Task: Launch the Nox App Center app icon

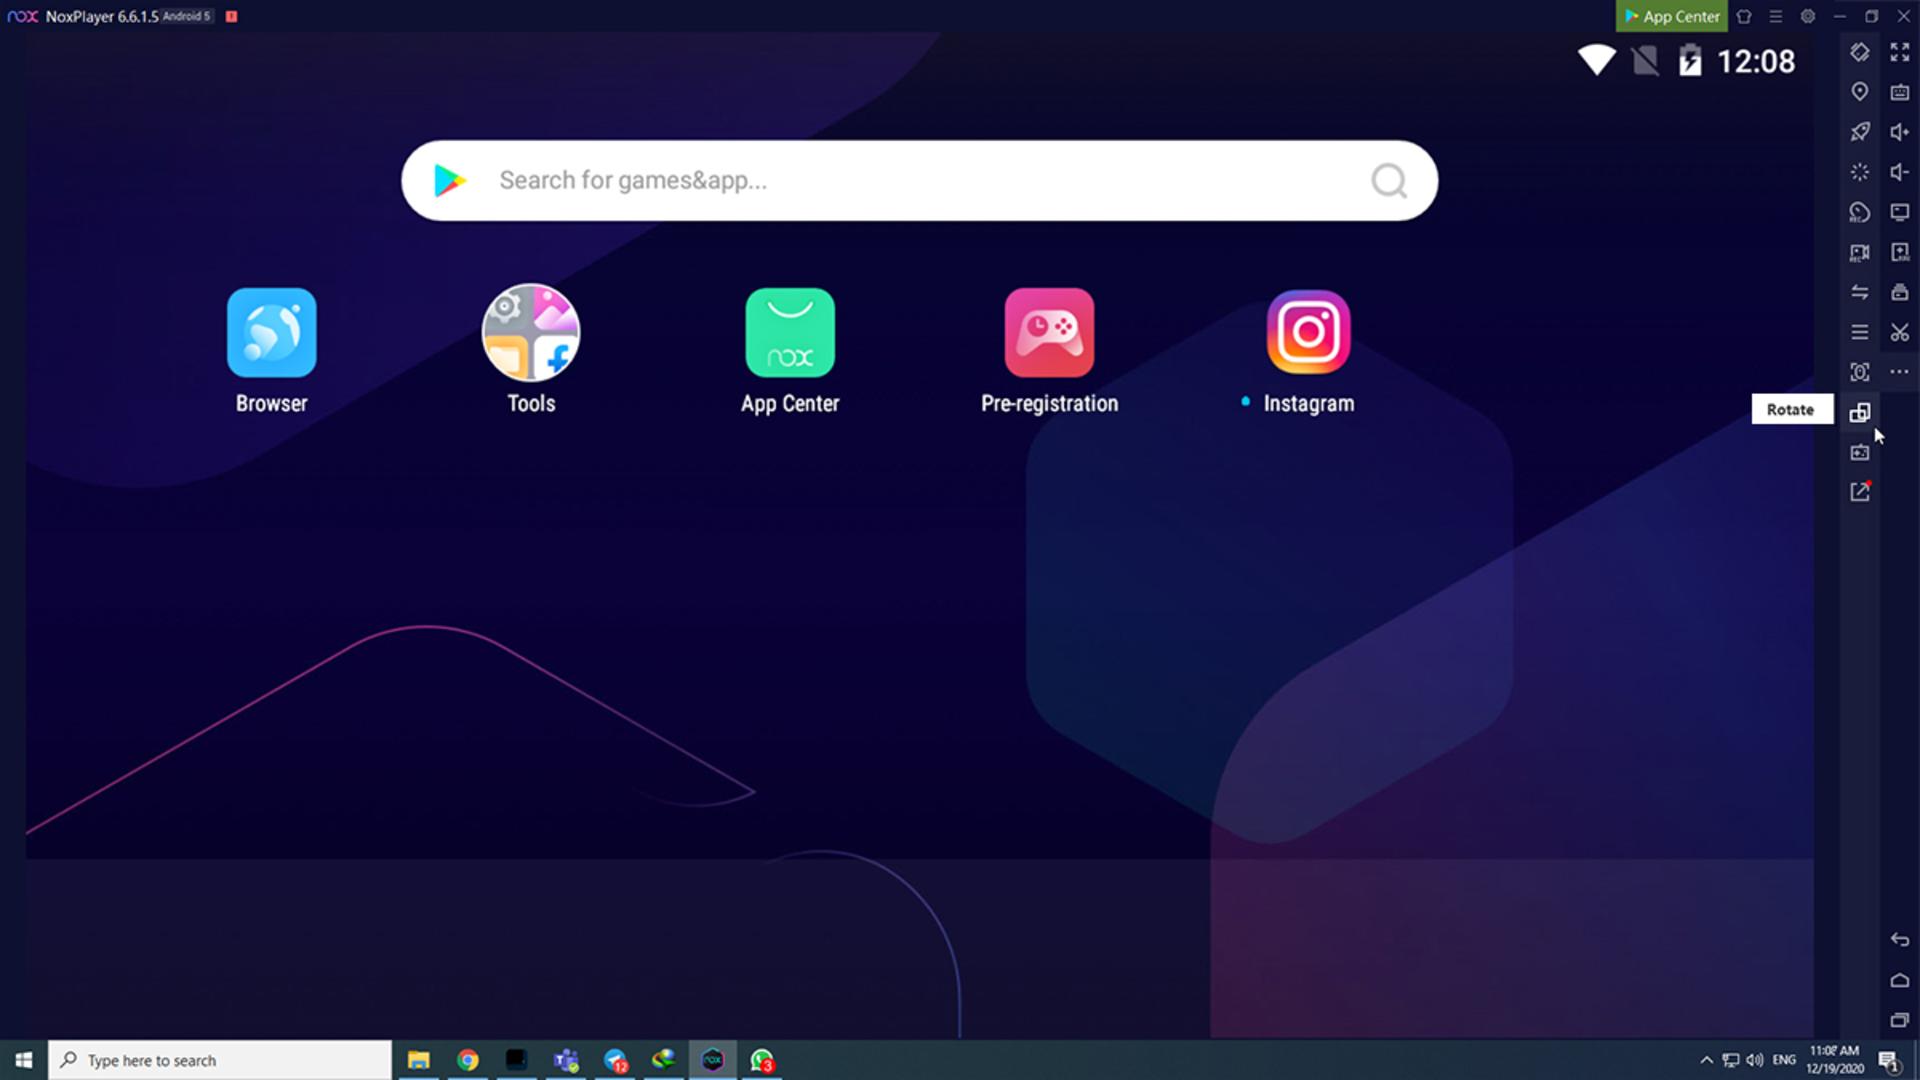Action: tap(790, 333)
